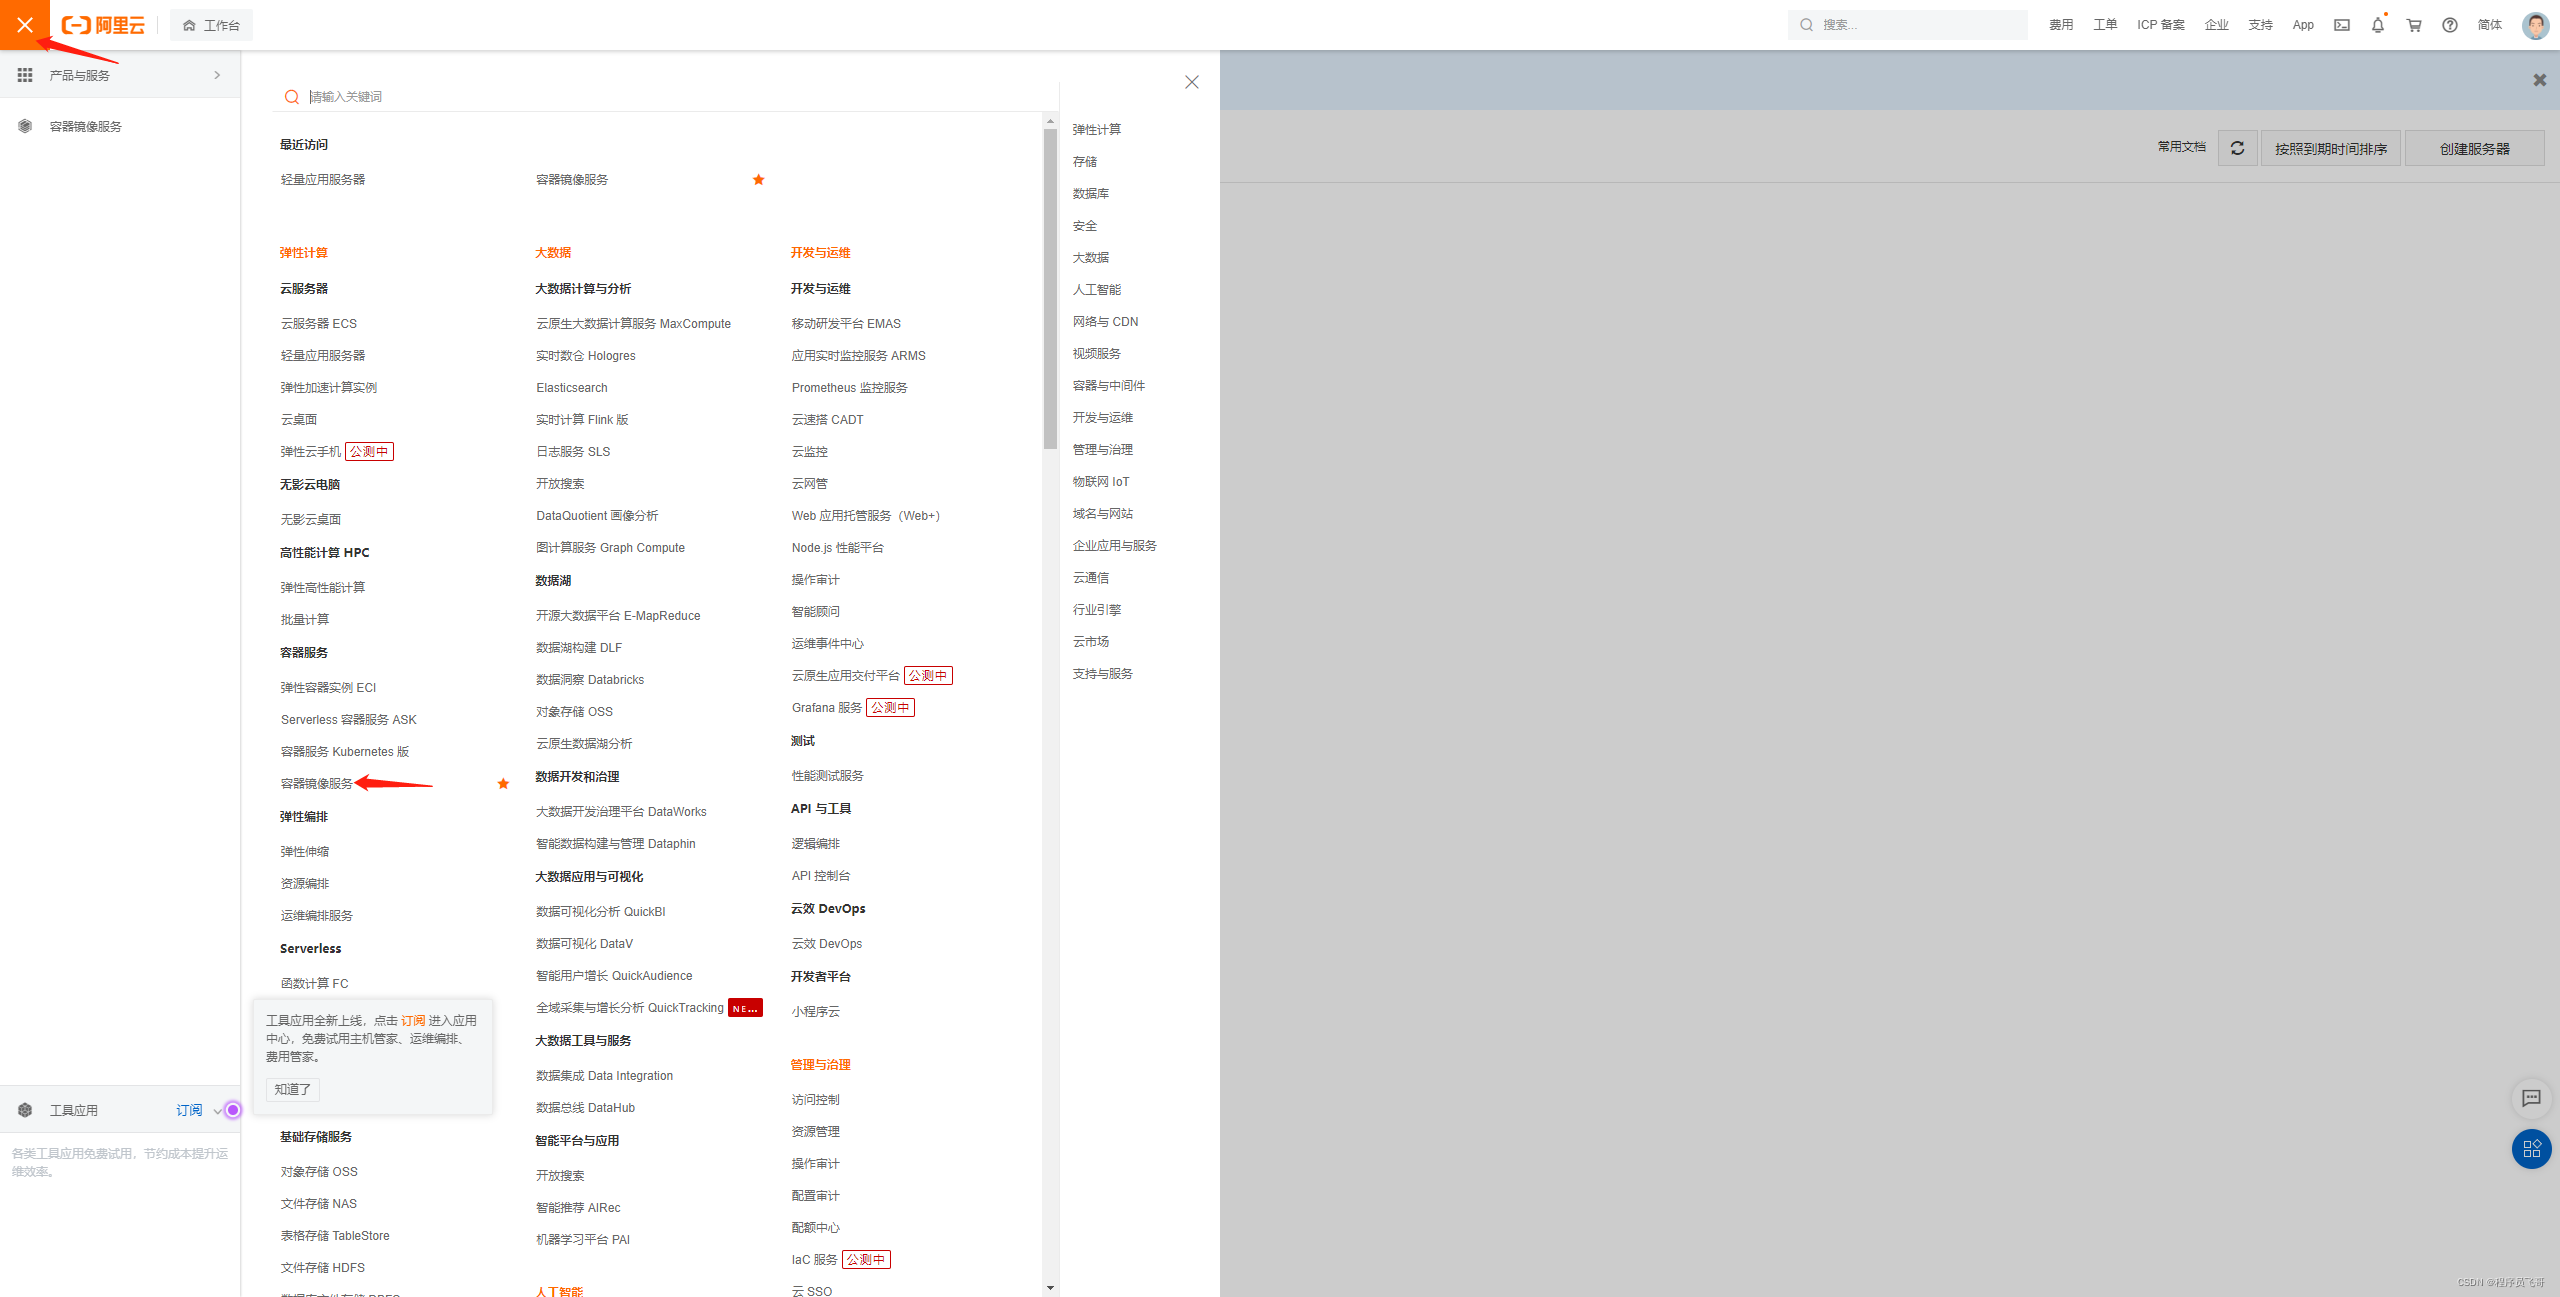Screen dimensions: 2560x1297
Task: Click the 工具应用 hexagon icon
Action: tap(25, 1110)
